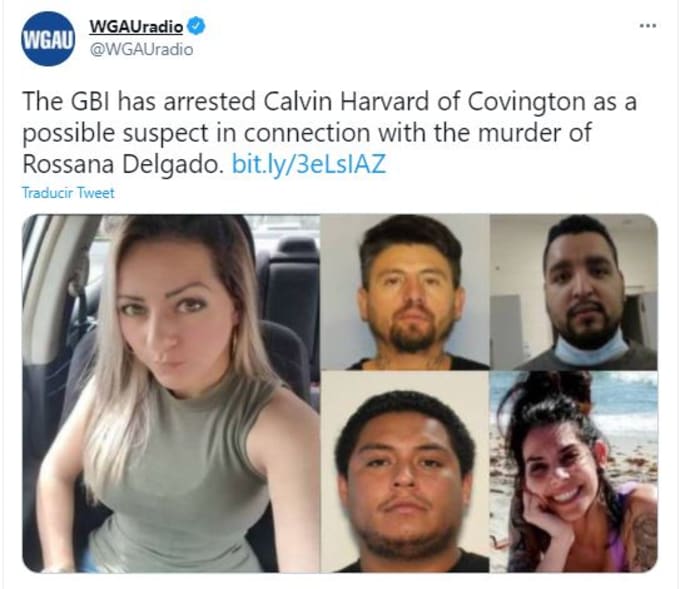Follow the bit.ly/3eLsIAZ link
The width and height of the screenshot is (700, 589).
308,164
